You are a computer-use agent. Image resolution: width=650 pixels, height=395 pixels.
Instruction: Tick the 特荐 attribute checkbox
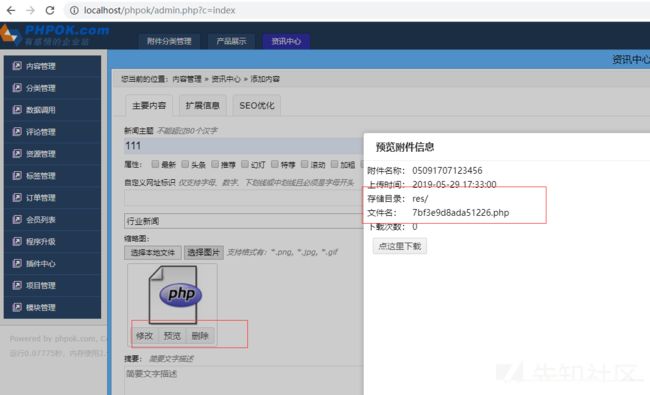275,164
